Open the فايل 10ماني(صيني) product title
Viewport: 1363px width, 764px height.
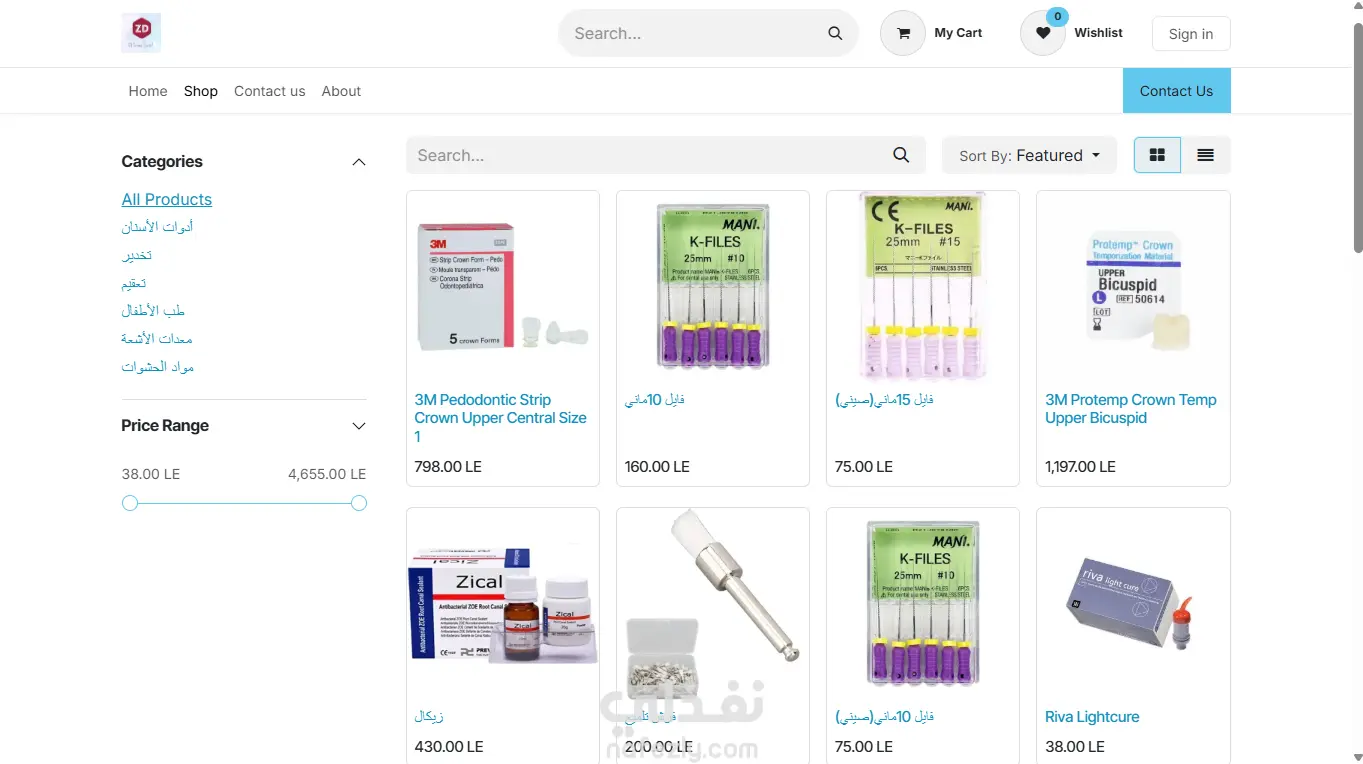[x=884, y=717]
